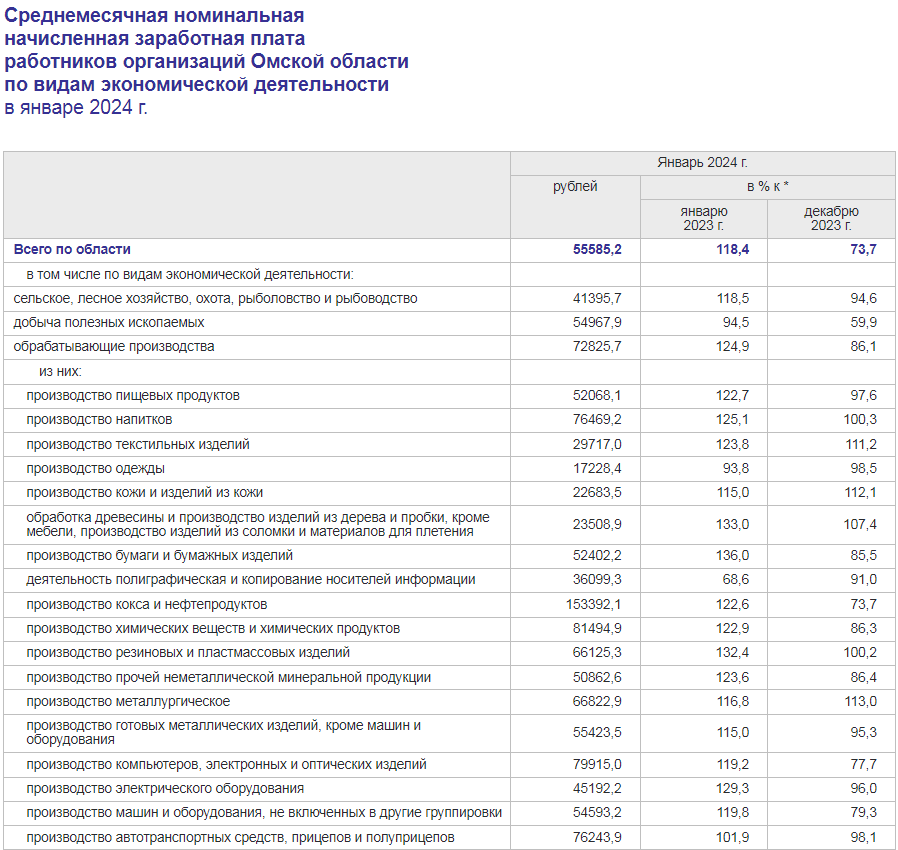Select the "обрабатывающие производства" row label
Screen dimensions: 898x850
(114, 346)
